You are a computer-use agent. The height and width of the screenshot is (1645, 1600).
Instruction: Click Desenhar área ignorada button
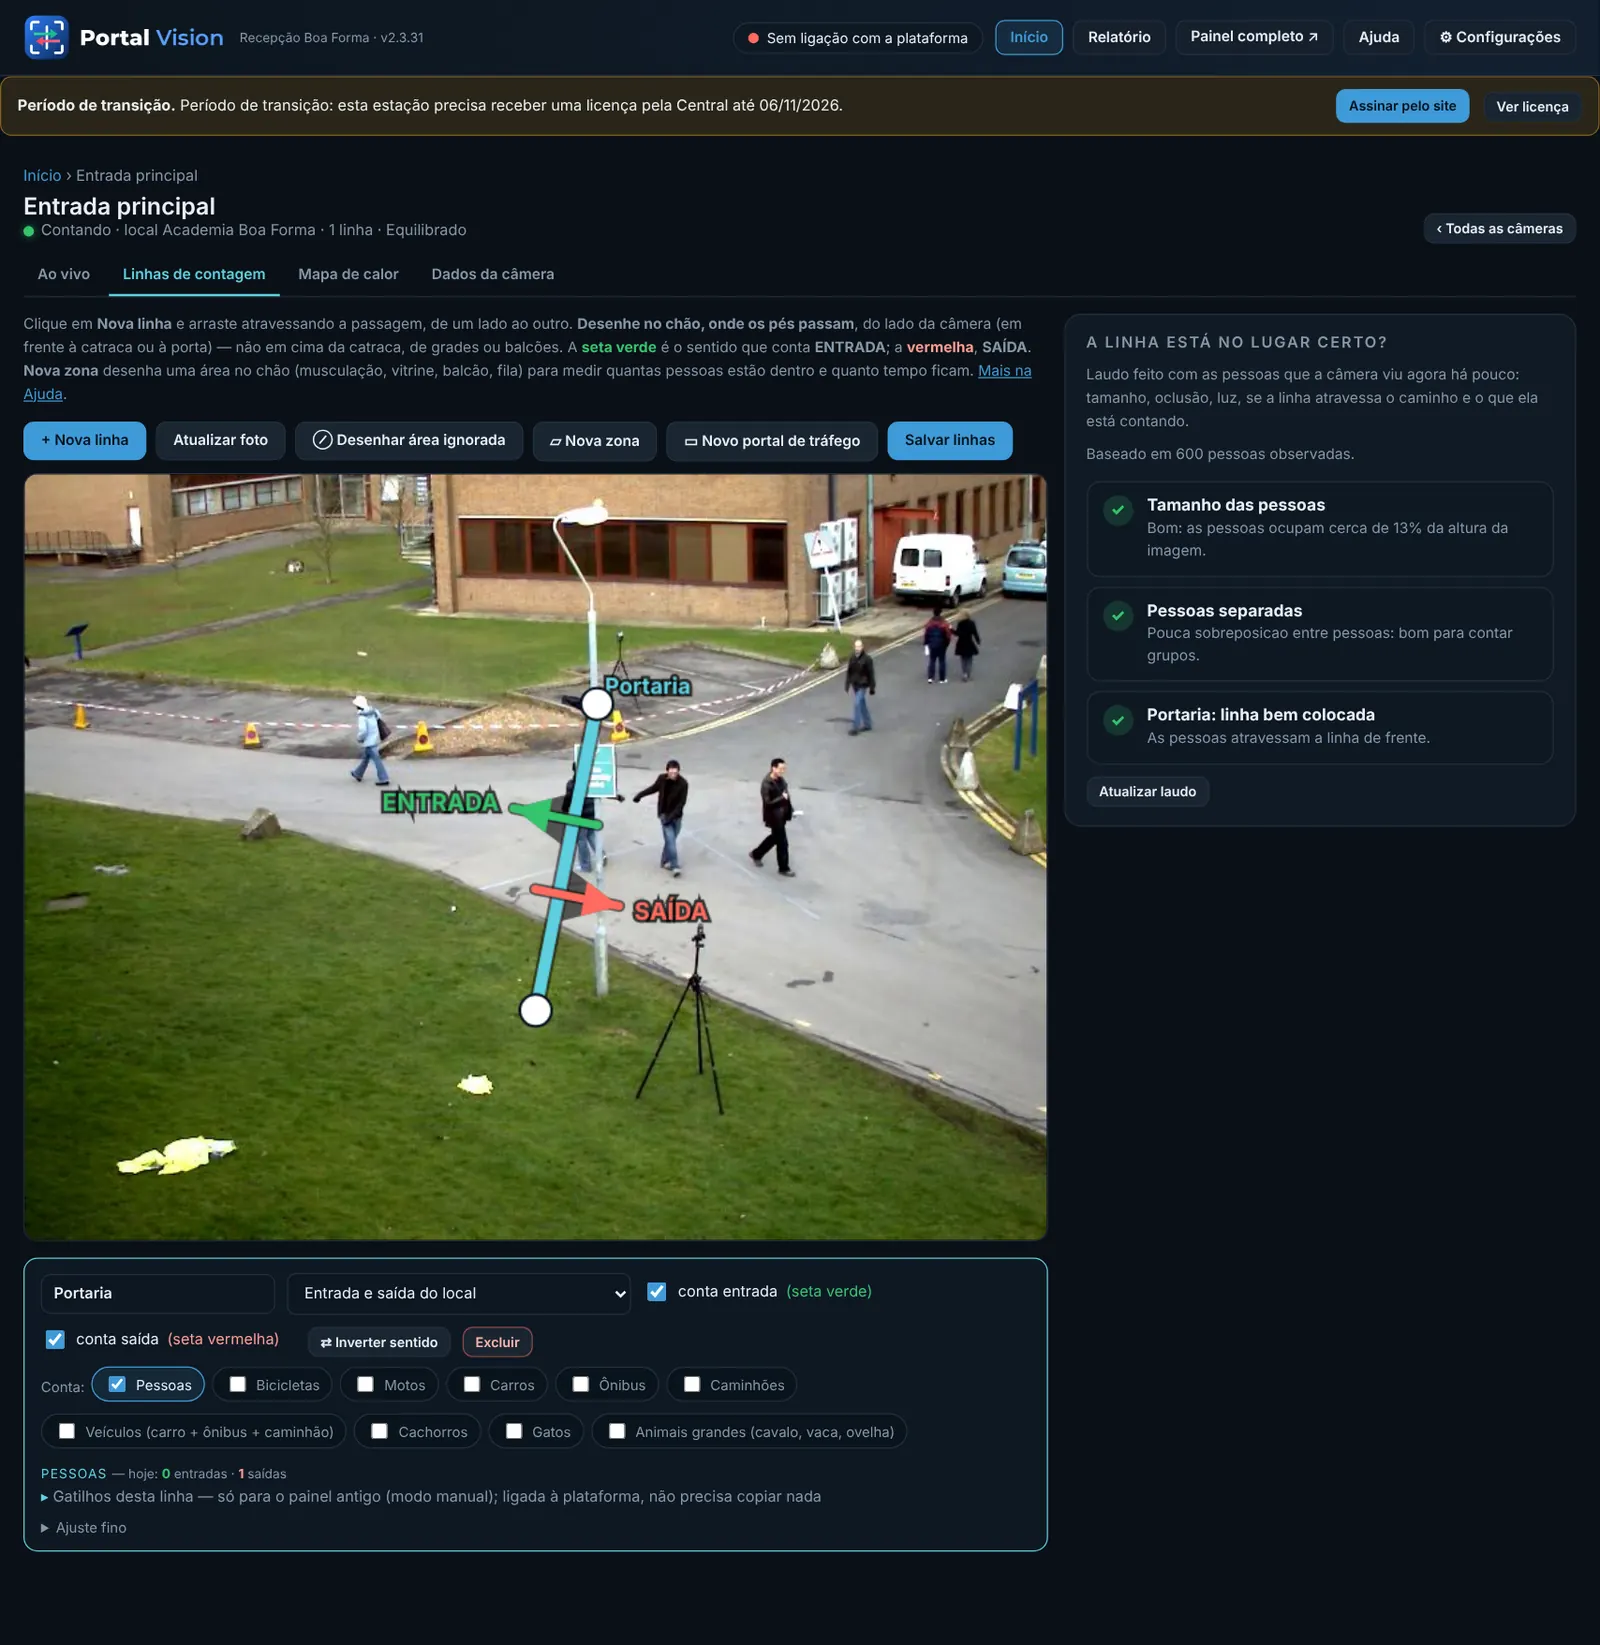coord(409,440)
